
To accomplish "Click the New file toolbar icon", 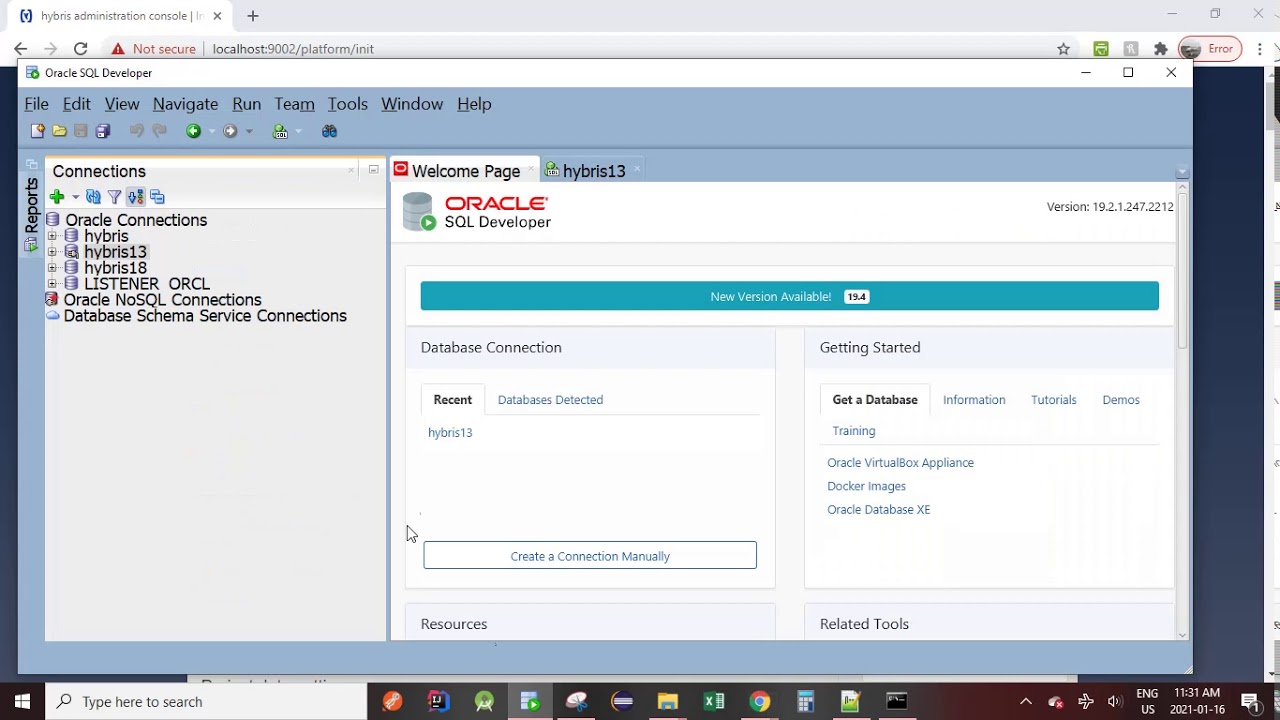I will (x=37, y=131).
